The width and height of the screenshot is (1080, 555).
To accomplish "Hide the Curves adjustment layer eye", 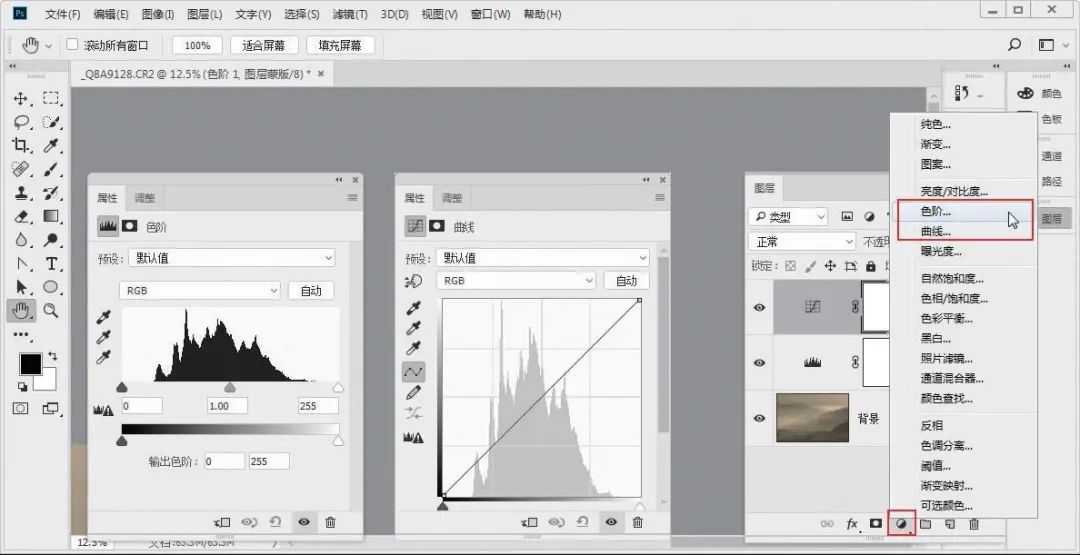I will tap(760, 308).
